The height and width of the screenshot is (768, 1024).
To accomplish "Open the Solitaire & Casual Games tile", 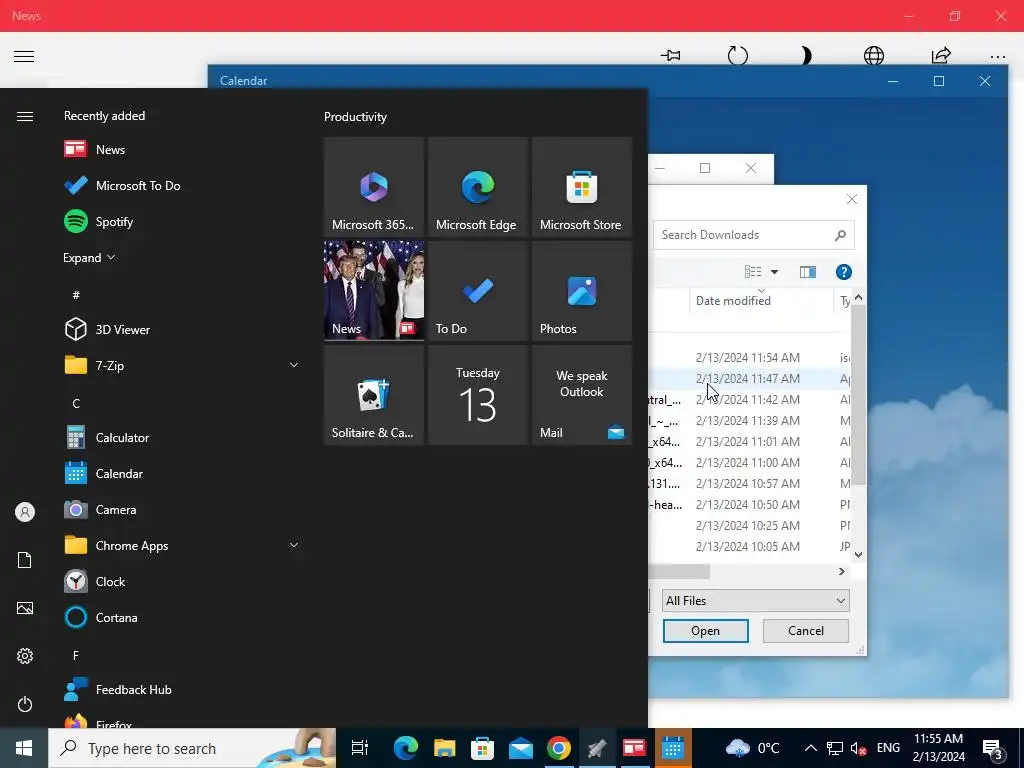I will 374,394.
